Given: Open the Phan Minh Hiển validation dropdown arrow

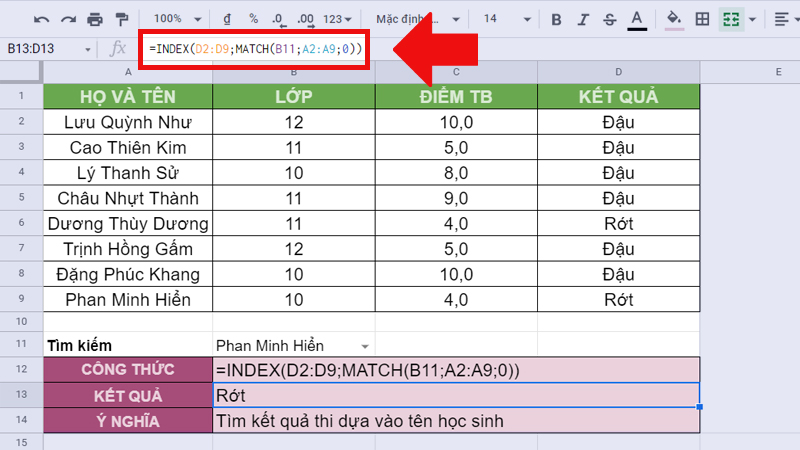Looking at the screenshot, I should [x=365, y=346].
